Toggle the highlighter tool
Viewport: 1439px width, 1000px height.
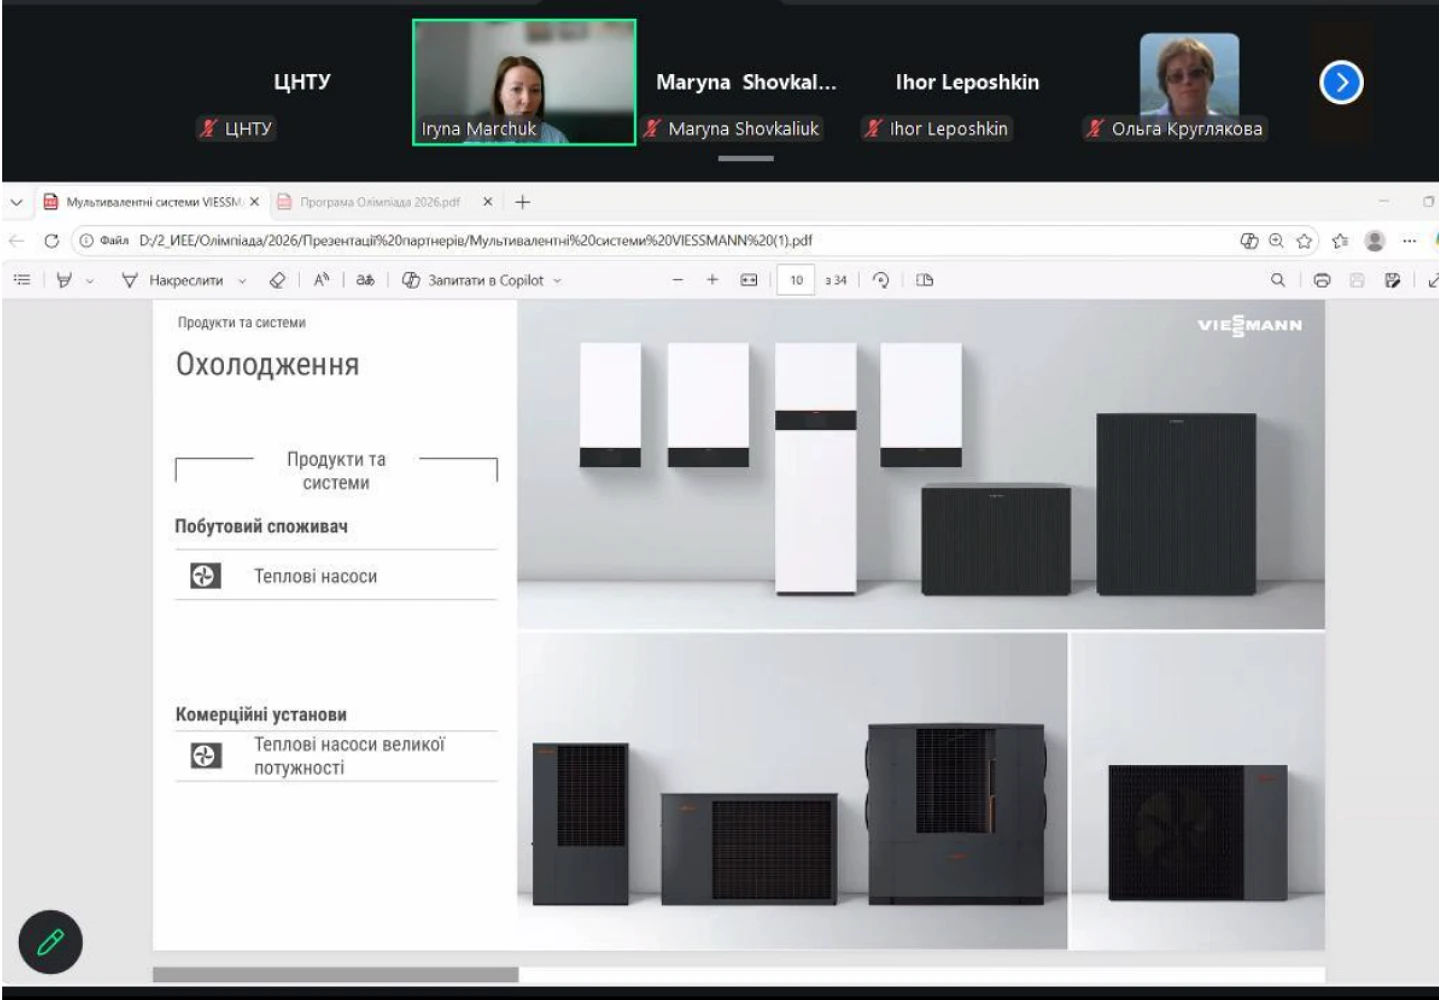coord(64,280)
